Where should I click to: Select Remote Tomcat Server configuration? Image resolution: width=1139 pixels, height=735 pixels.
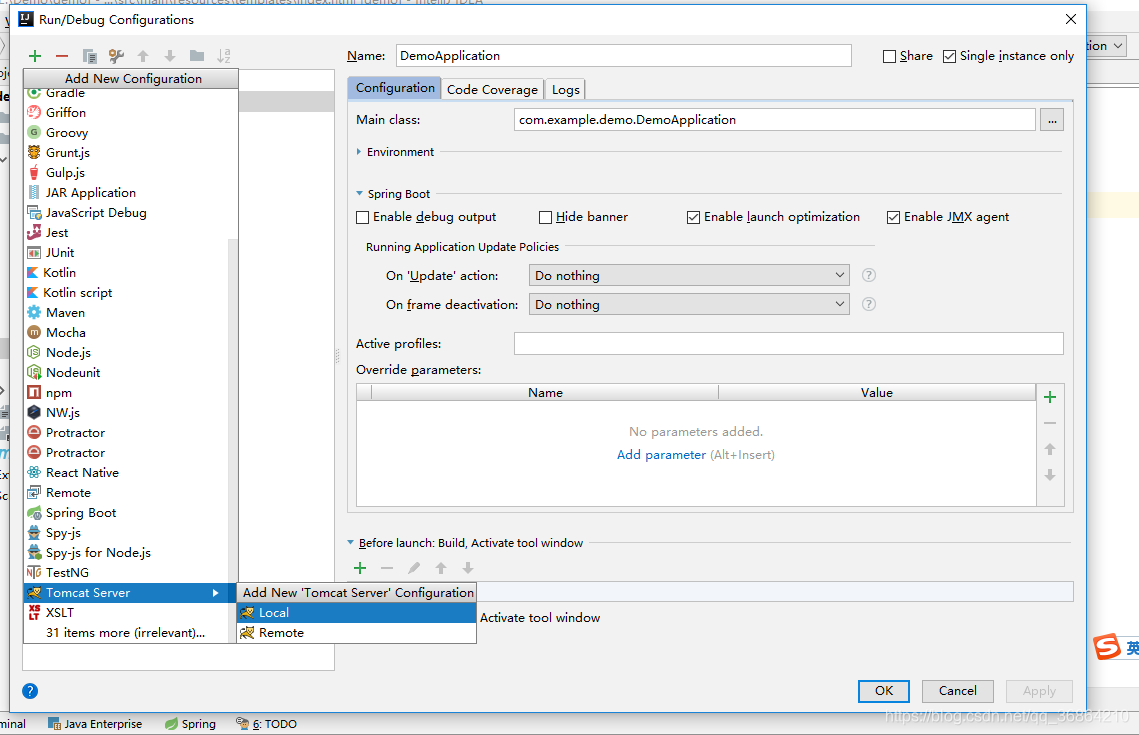click(x=357, y=633)
